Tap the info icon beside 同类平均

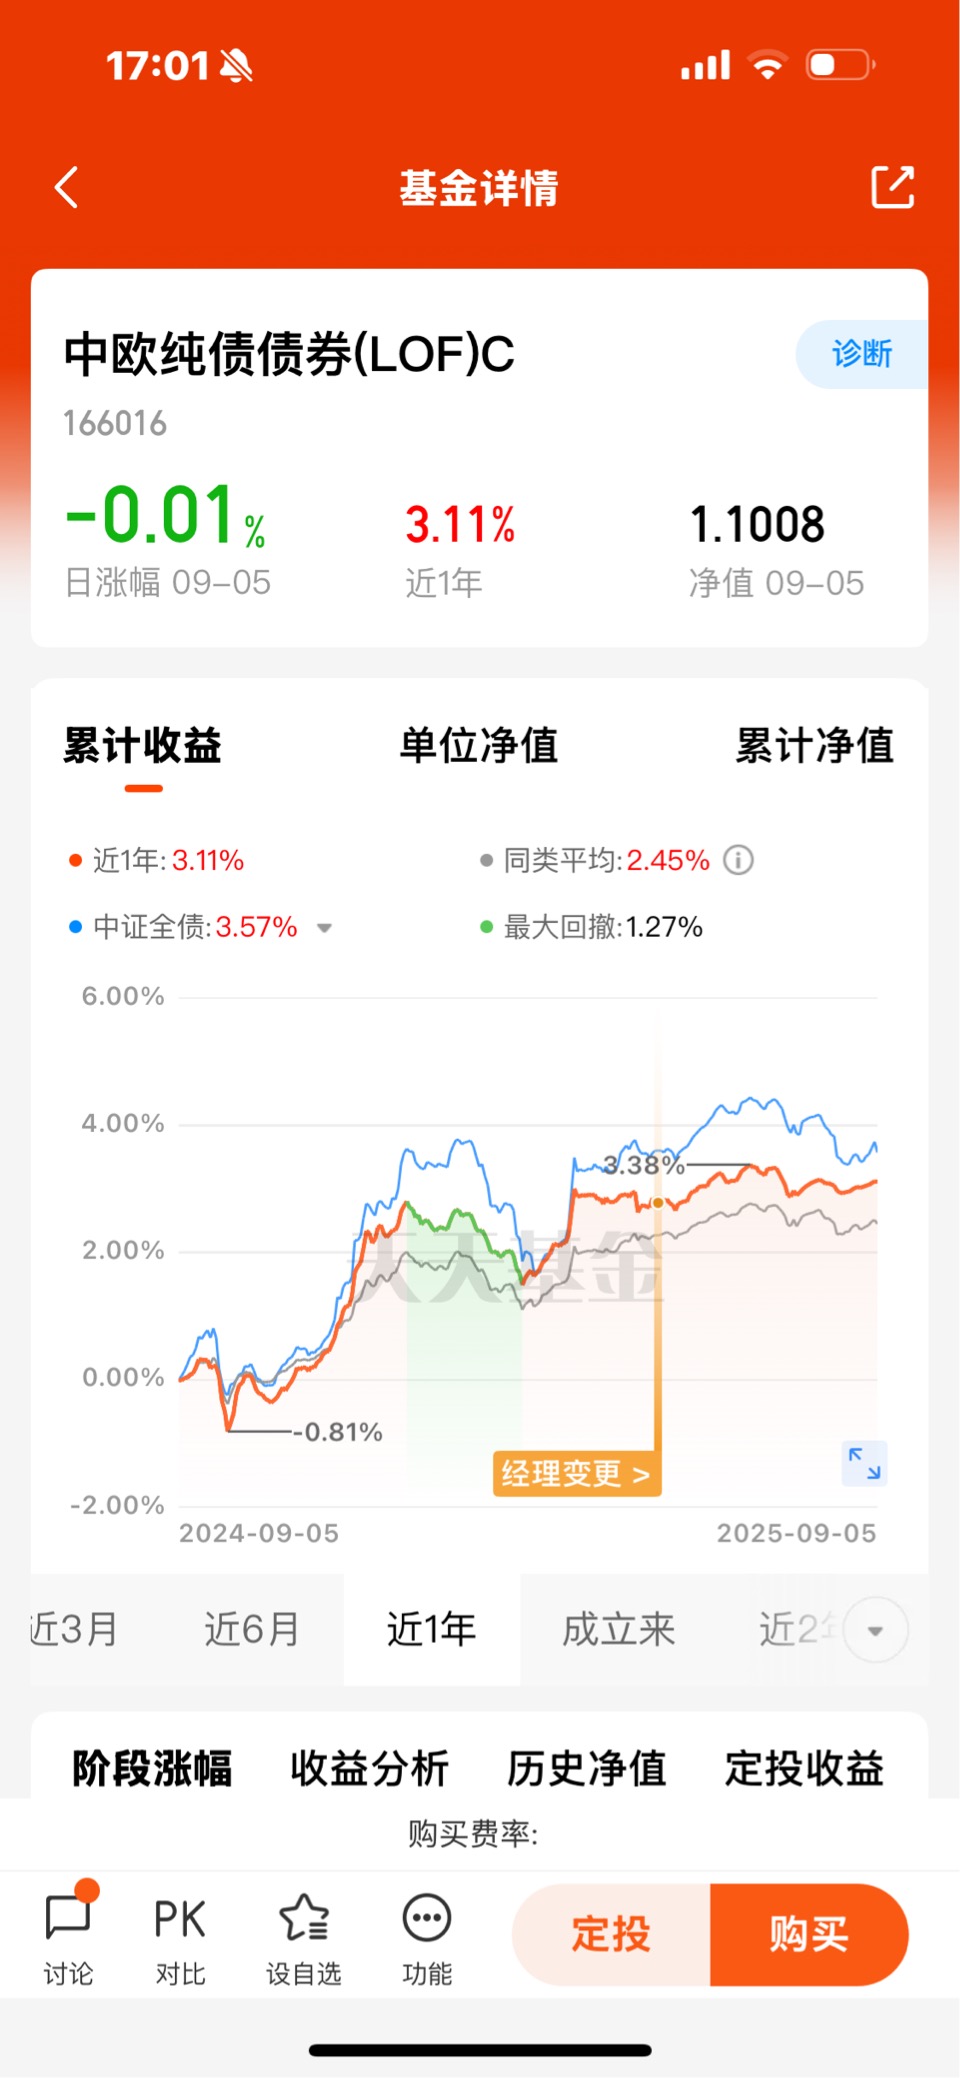coord(738,860)
